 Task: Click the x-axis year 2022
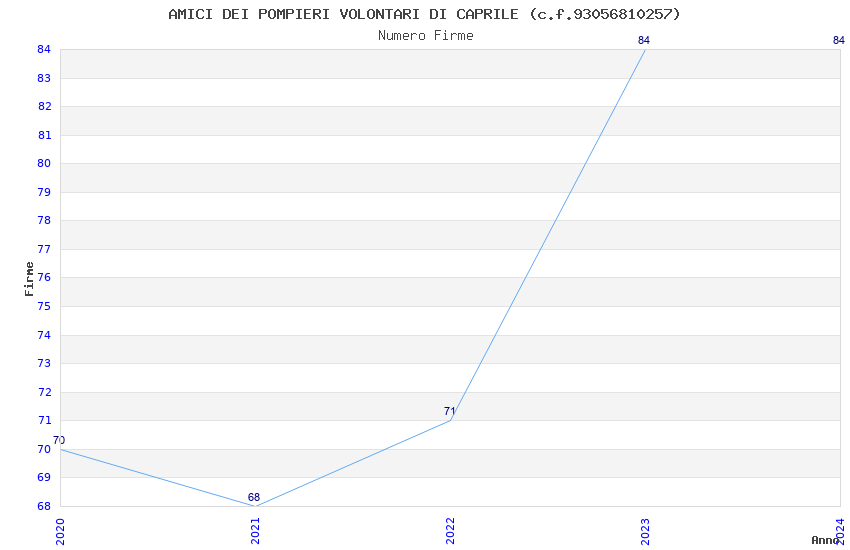tap(450, 532)
